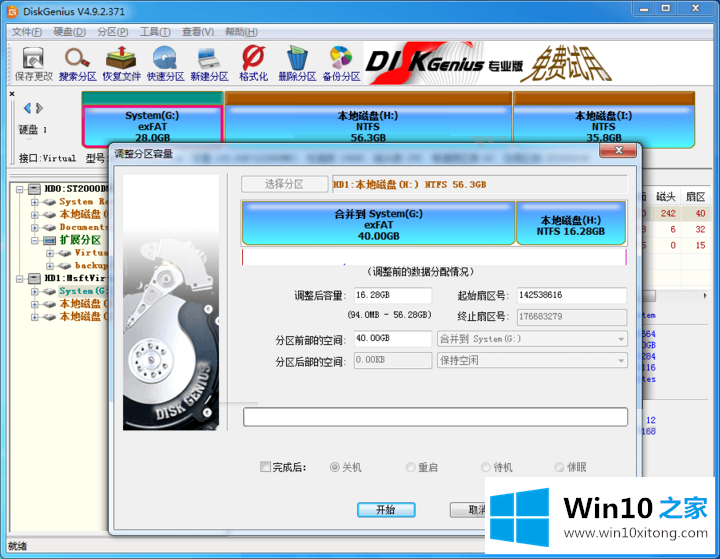The image size is (720, 559).
Task: Enable the 'When finished' (完成后) checkbox
Action: [x=265, y=467]
